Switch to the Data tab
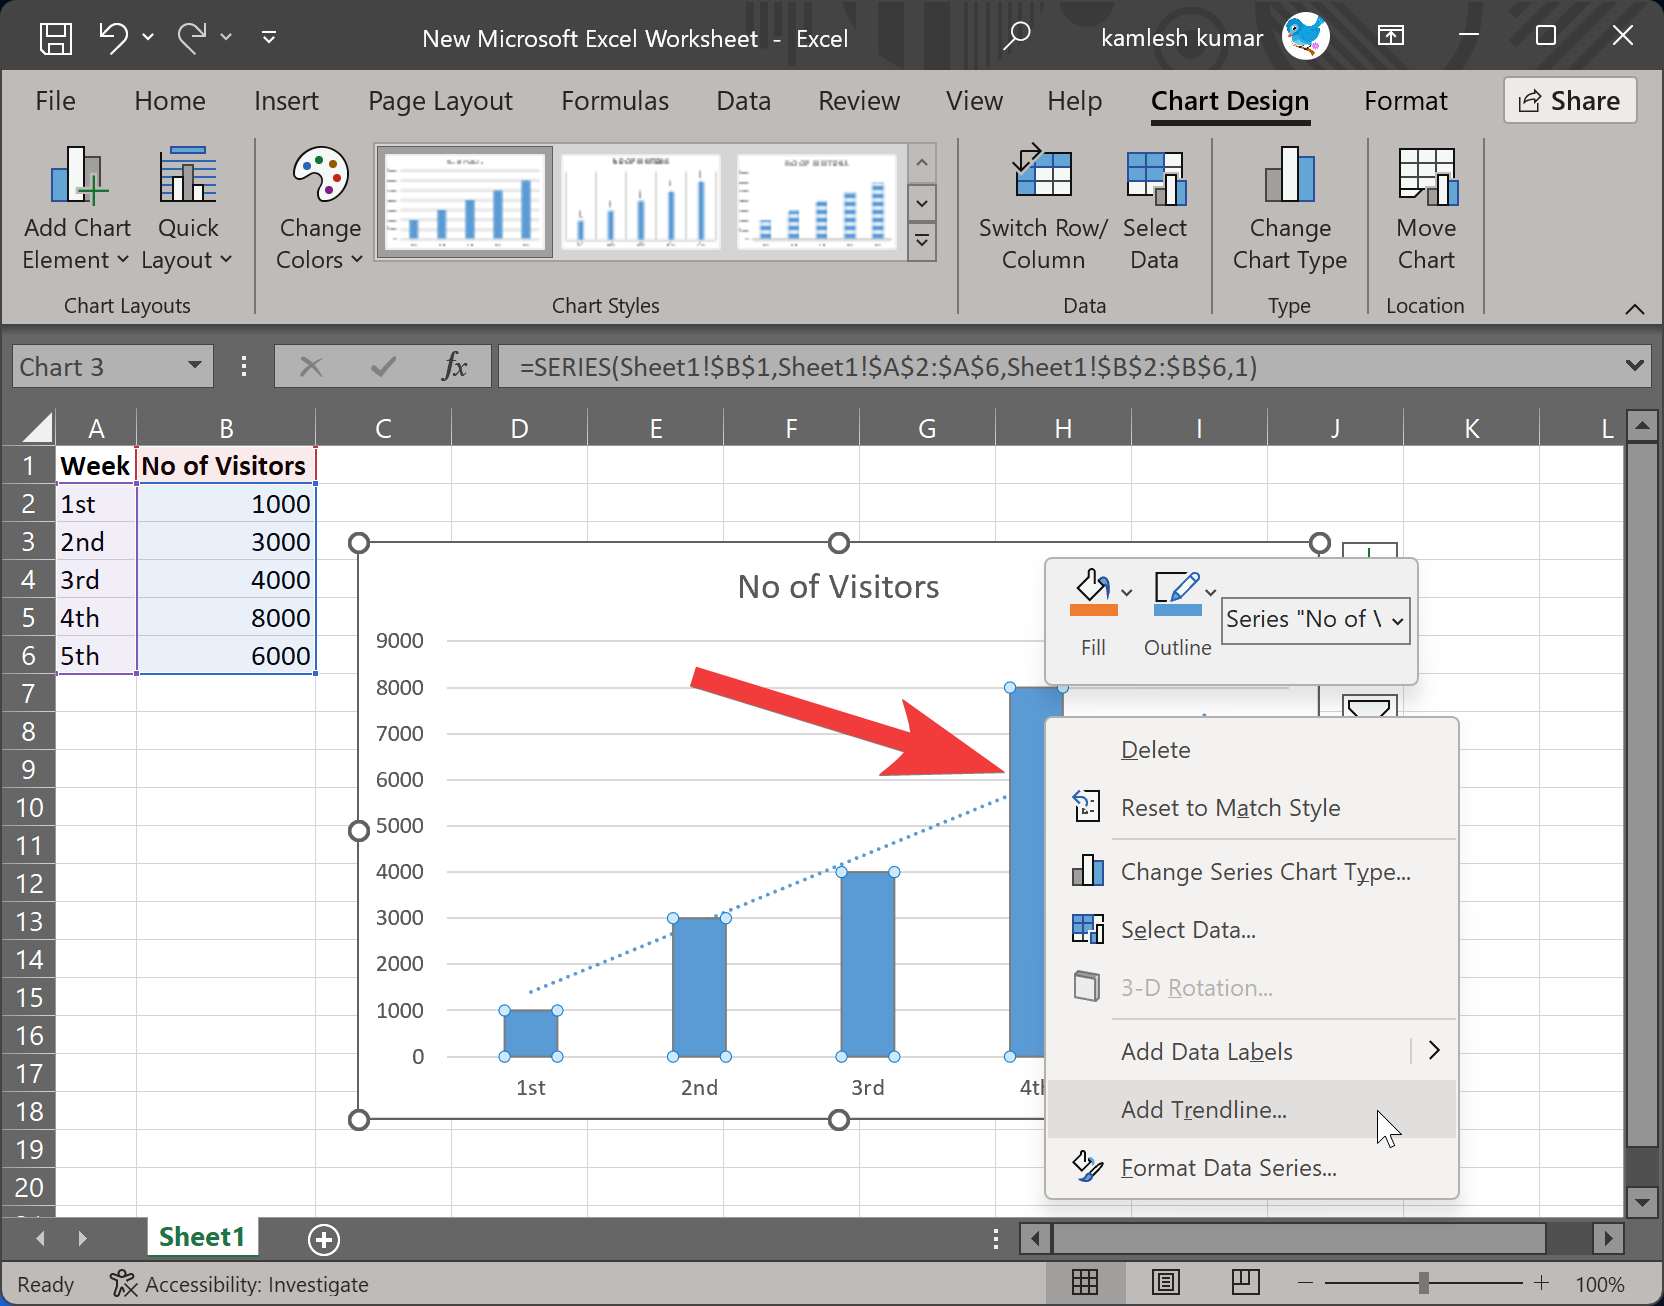 [x=744, y=101]
